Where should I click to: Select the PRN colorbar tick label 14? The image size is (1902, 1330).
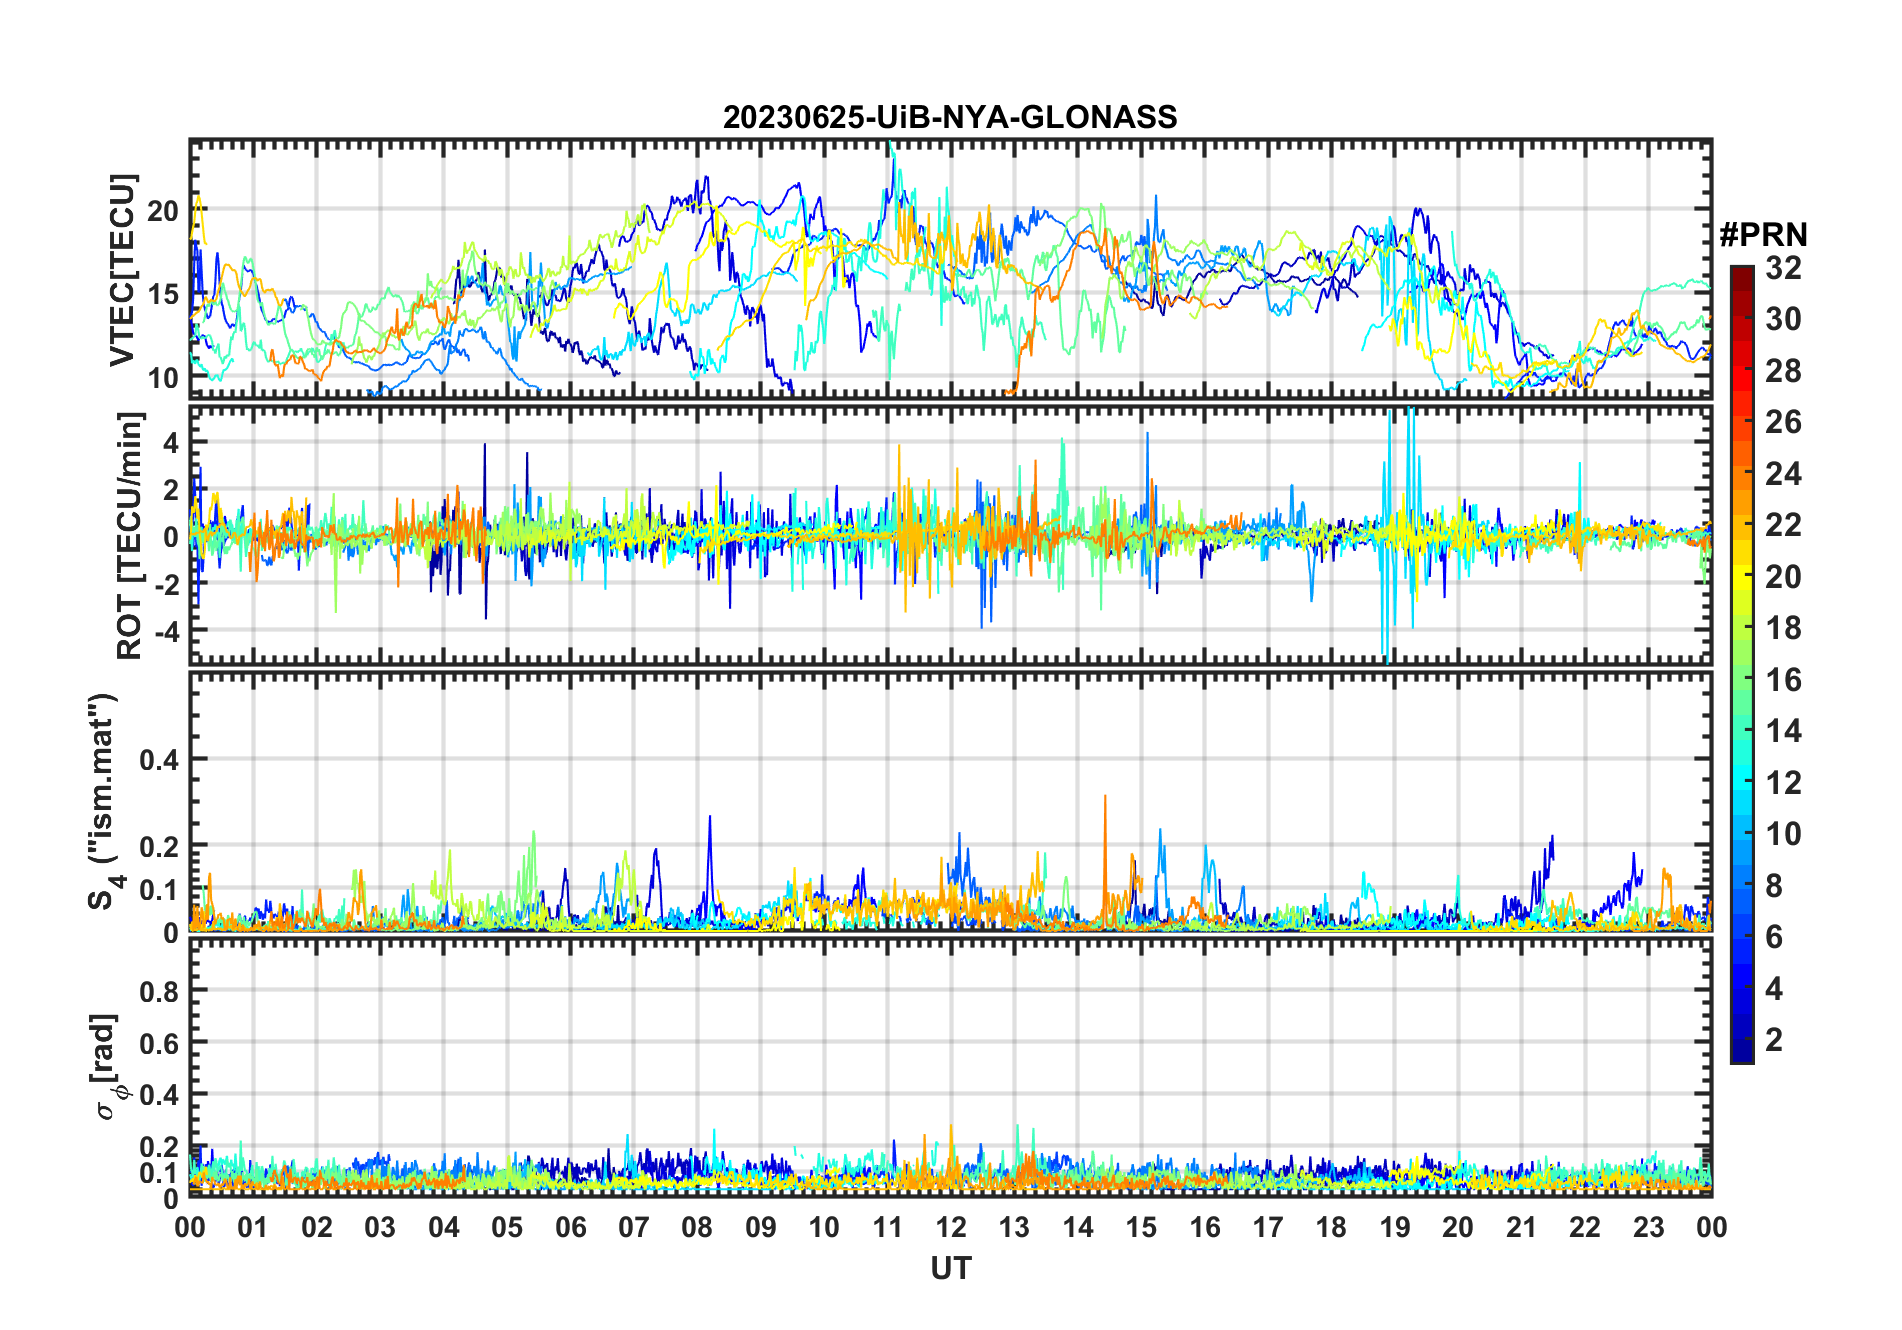pos(1783,731)
